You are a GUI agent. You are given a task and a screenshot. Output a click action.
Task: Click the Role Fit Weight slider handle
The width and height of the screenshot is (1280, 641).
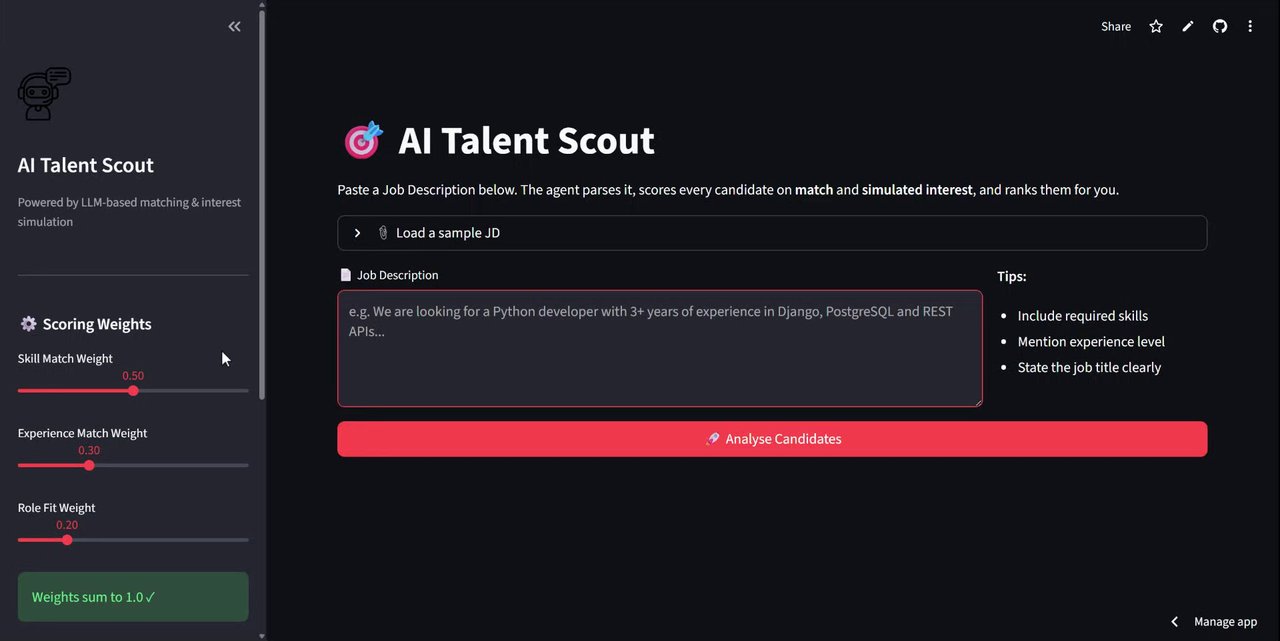[67, 540]
